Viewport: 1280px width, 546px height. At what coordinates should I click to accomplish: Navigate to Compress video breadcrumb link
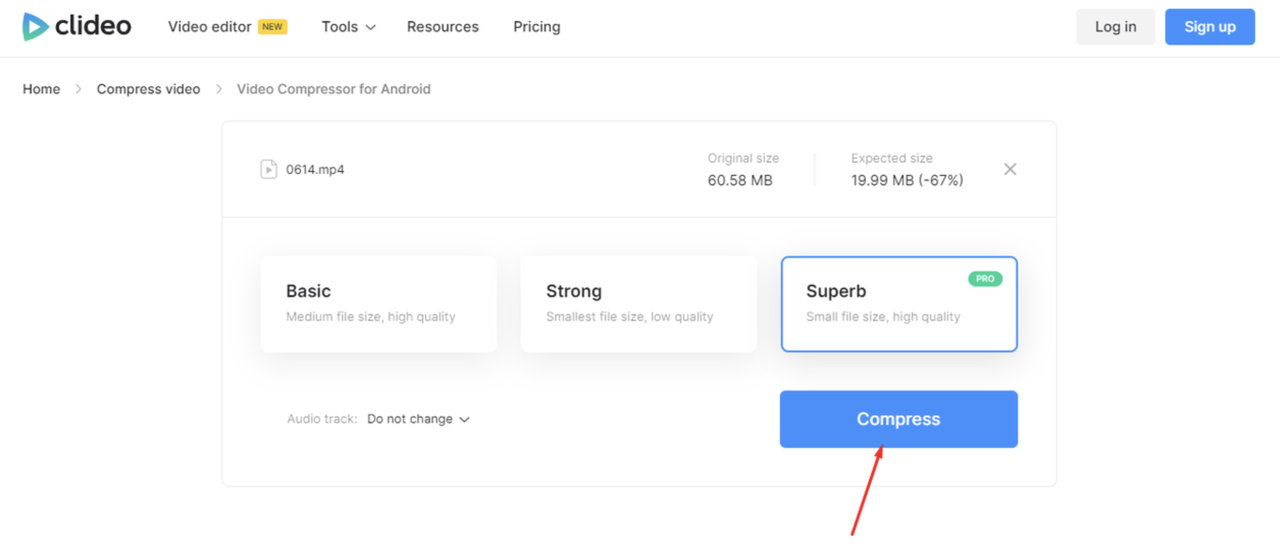pyautogui.click(x=148, y=89)
